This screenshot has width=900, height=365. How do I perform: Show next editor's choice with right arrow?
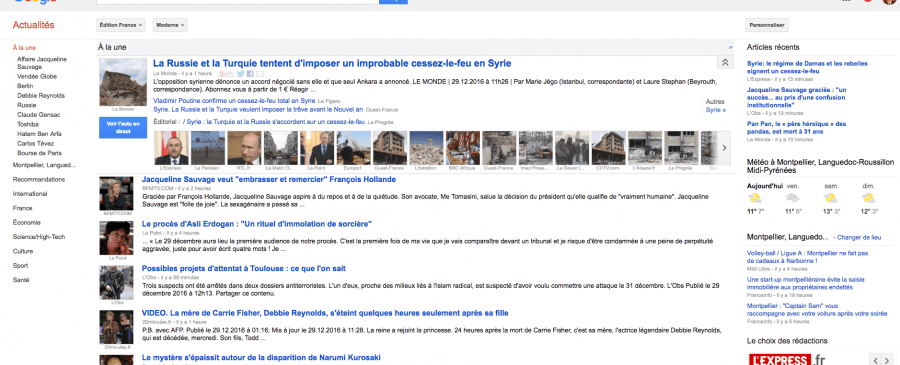(888, 360)
